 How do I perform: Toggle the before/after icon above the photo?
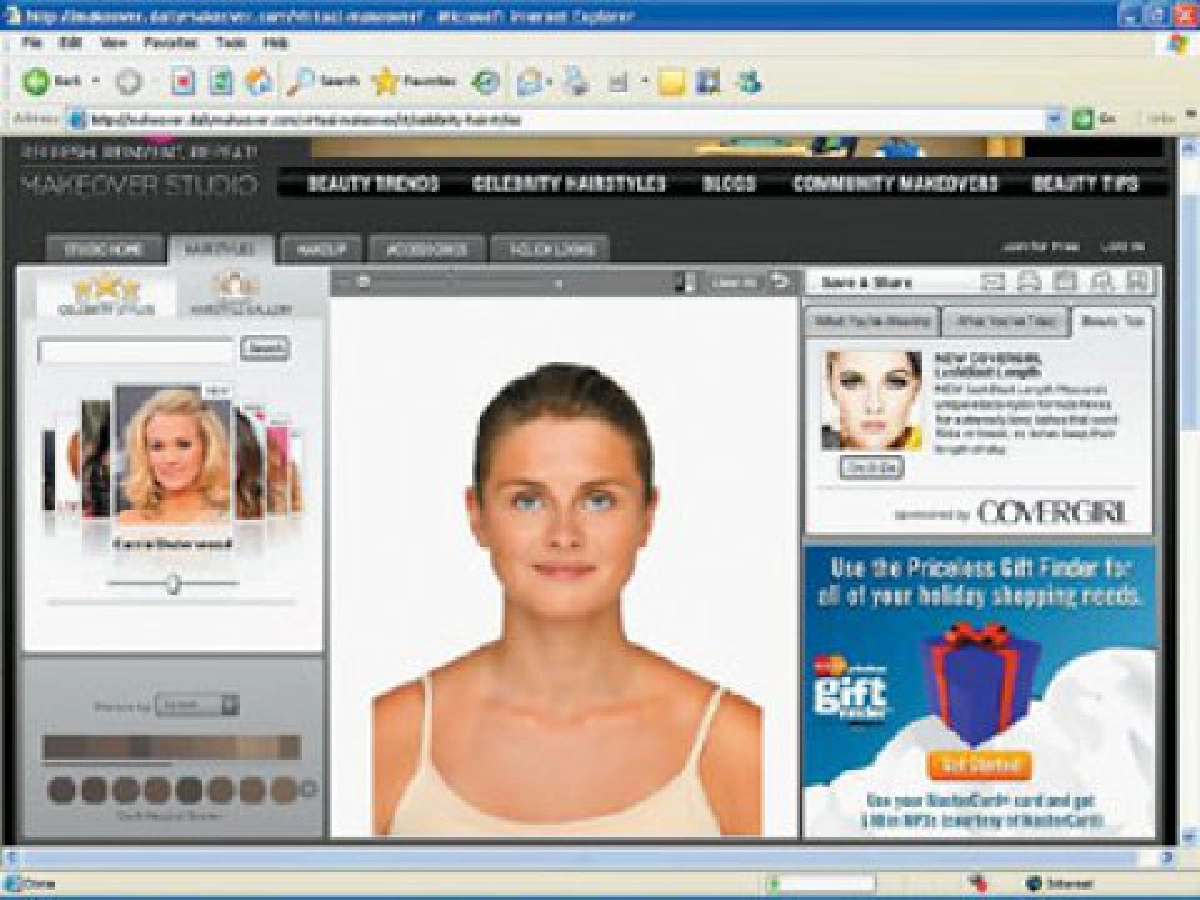(x=684, y=282)
